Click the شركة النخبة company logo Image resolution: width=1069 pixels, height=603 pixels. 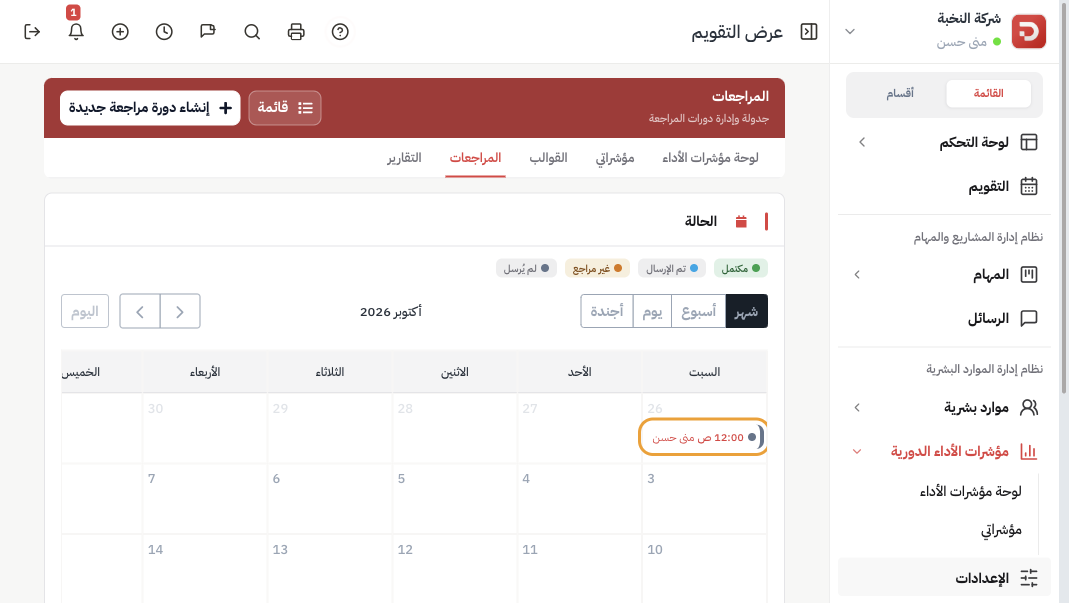pyautogui.click(x=1028, y=31)
